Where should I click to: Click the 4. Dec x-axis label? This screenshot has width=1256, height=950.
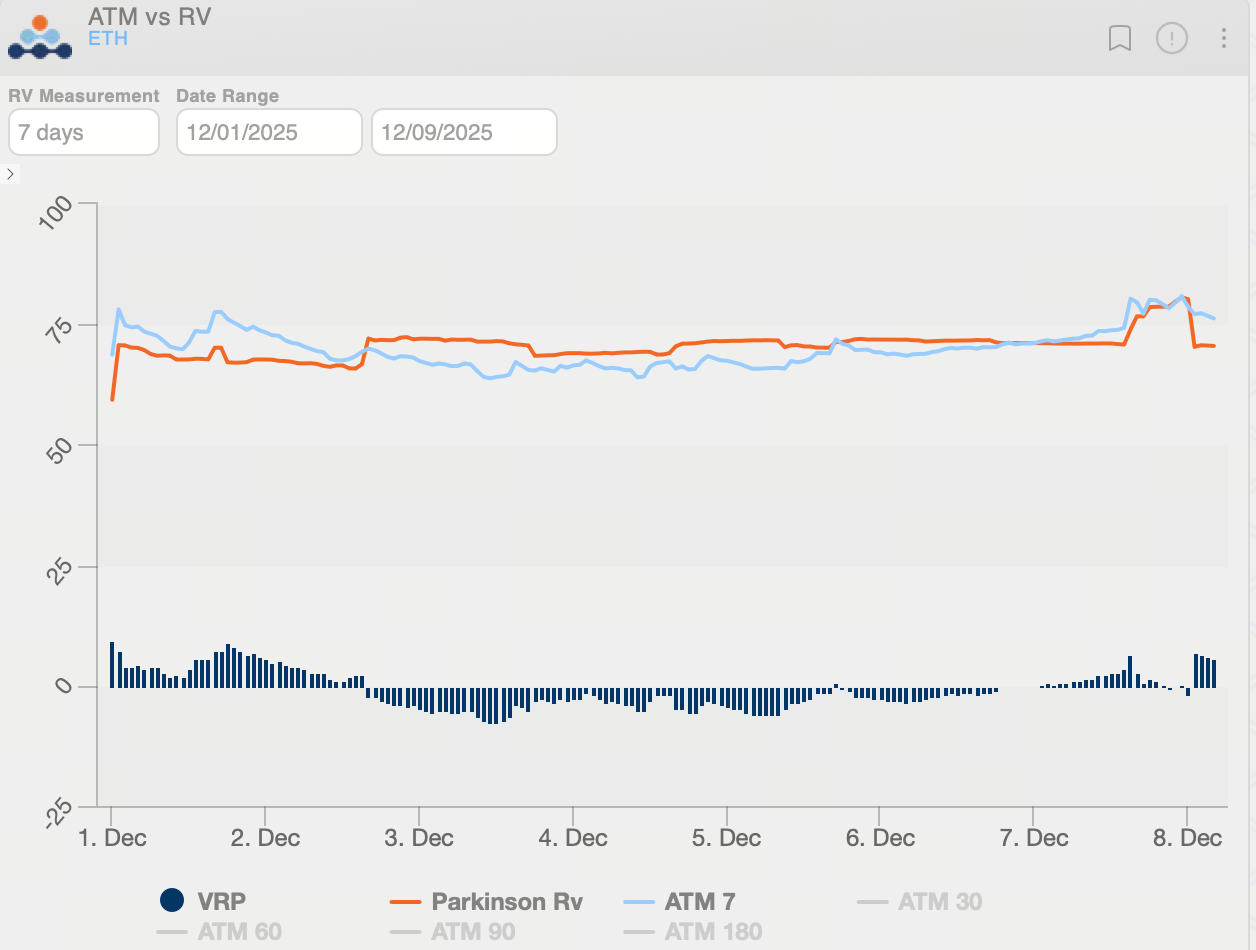pyautogui.click(x=573, y=838)
